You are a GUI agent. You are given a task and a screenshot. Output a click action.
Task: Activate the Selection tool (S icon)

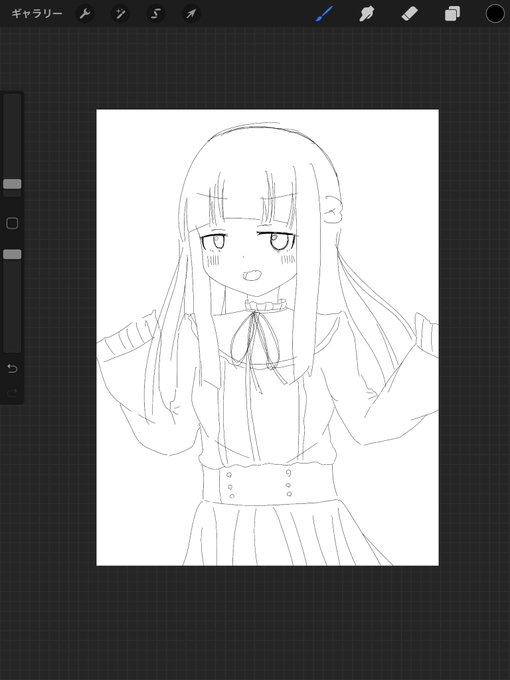point(155,14)
